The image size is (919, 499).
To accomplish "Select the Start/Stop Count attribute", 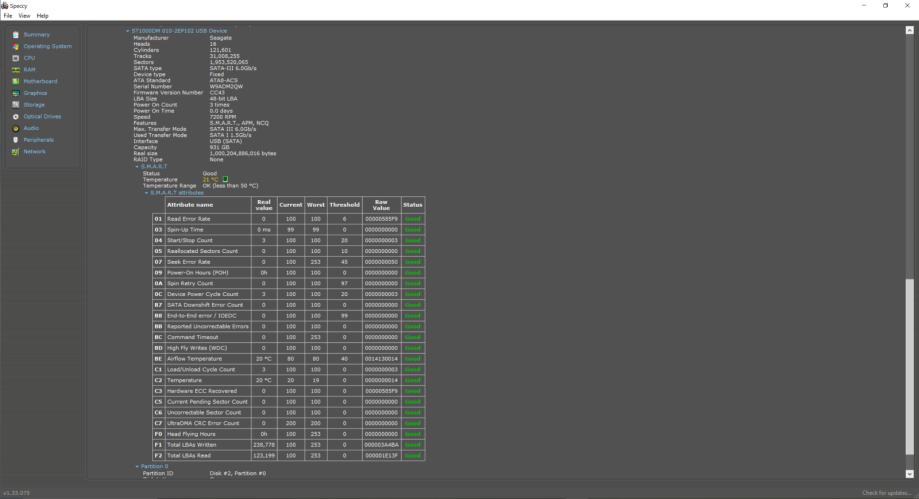I will (189, 240).
